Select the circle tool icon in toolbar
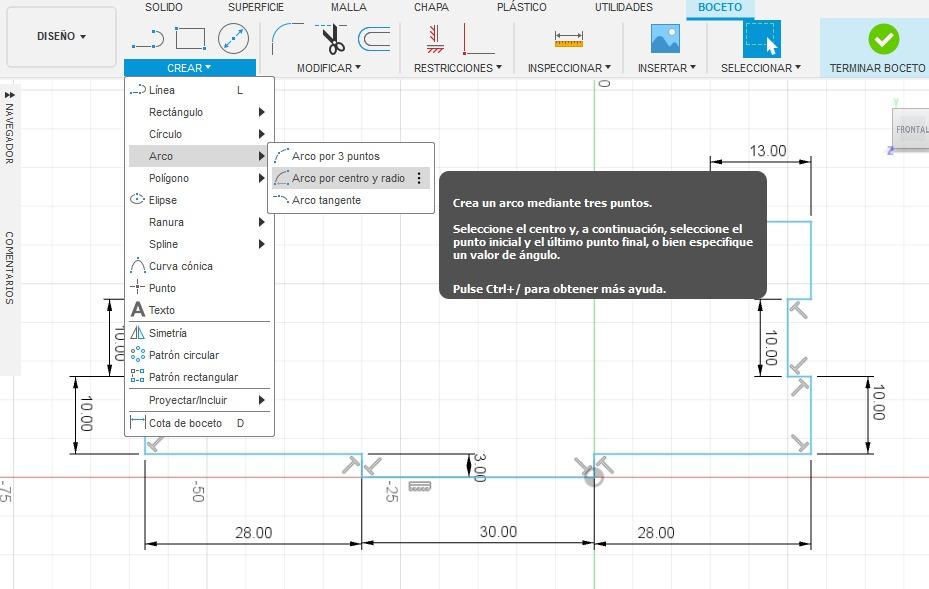The width and height of the screenshot is (929, 589). click(x=233, y=39)
